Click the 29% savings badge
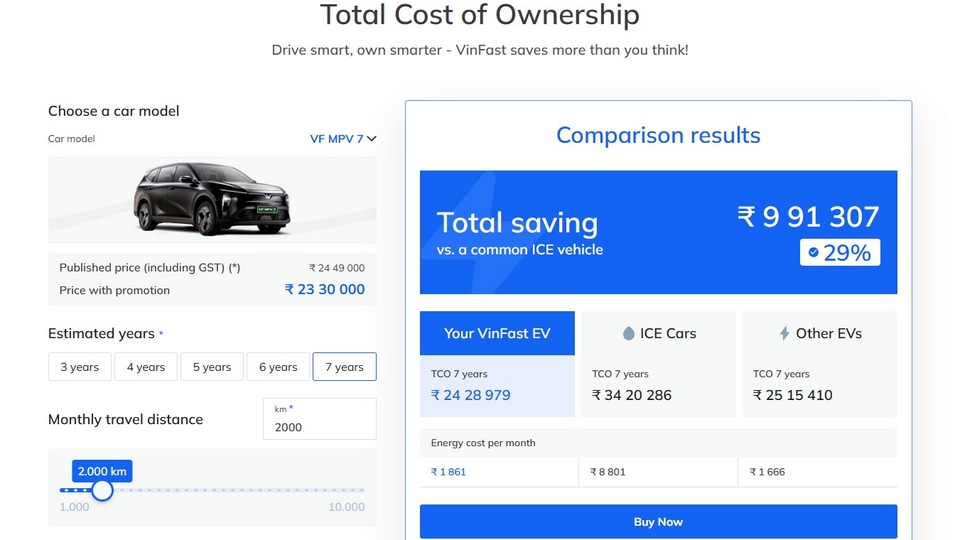Screen dimensions: 960x540 [x=840, y=252]
